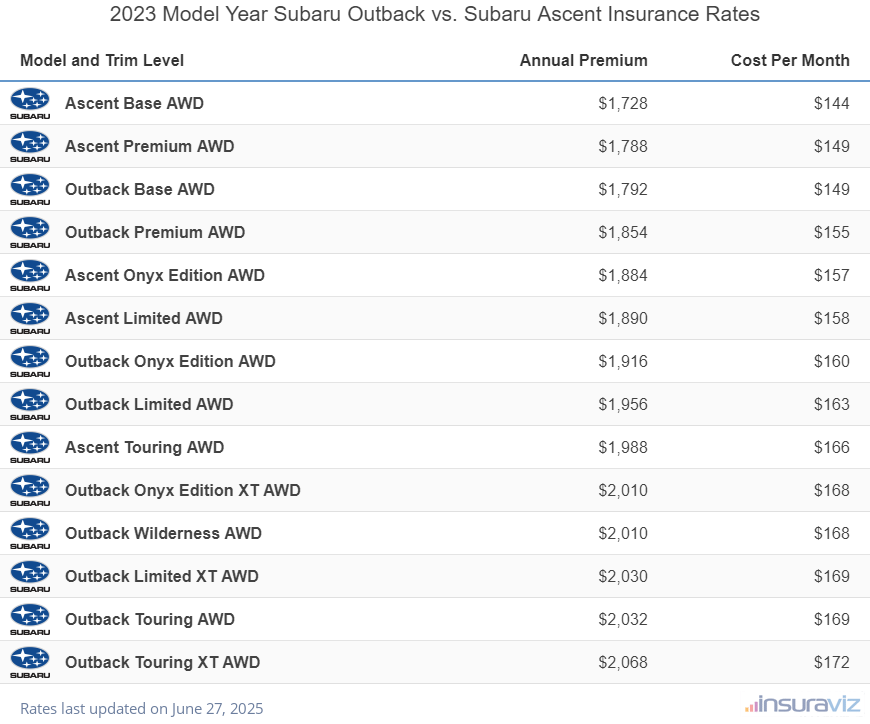
Task: Click the $1,788 annual premium value
Action: (x=623, y=146)
